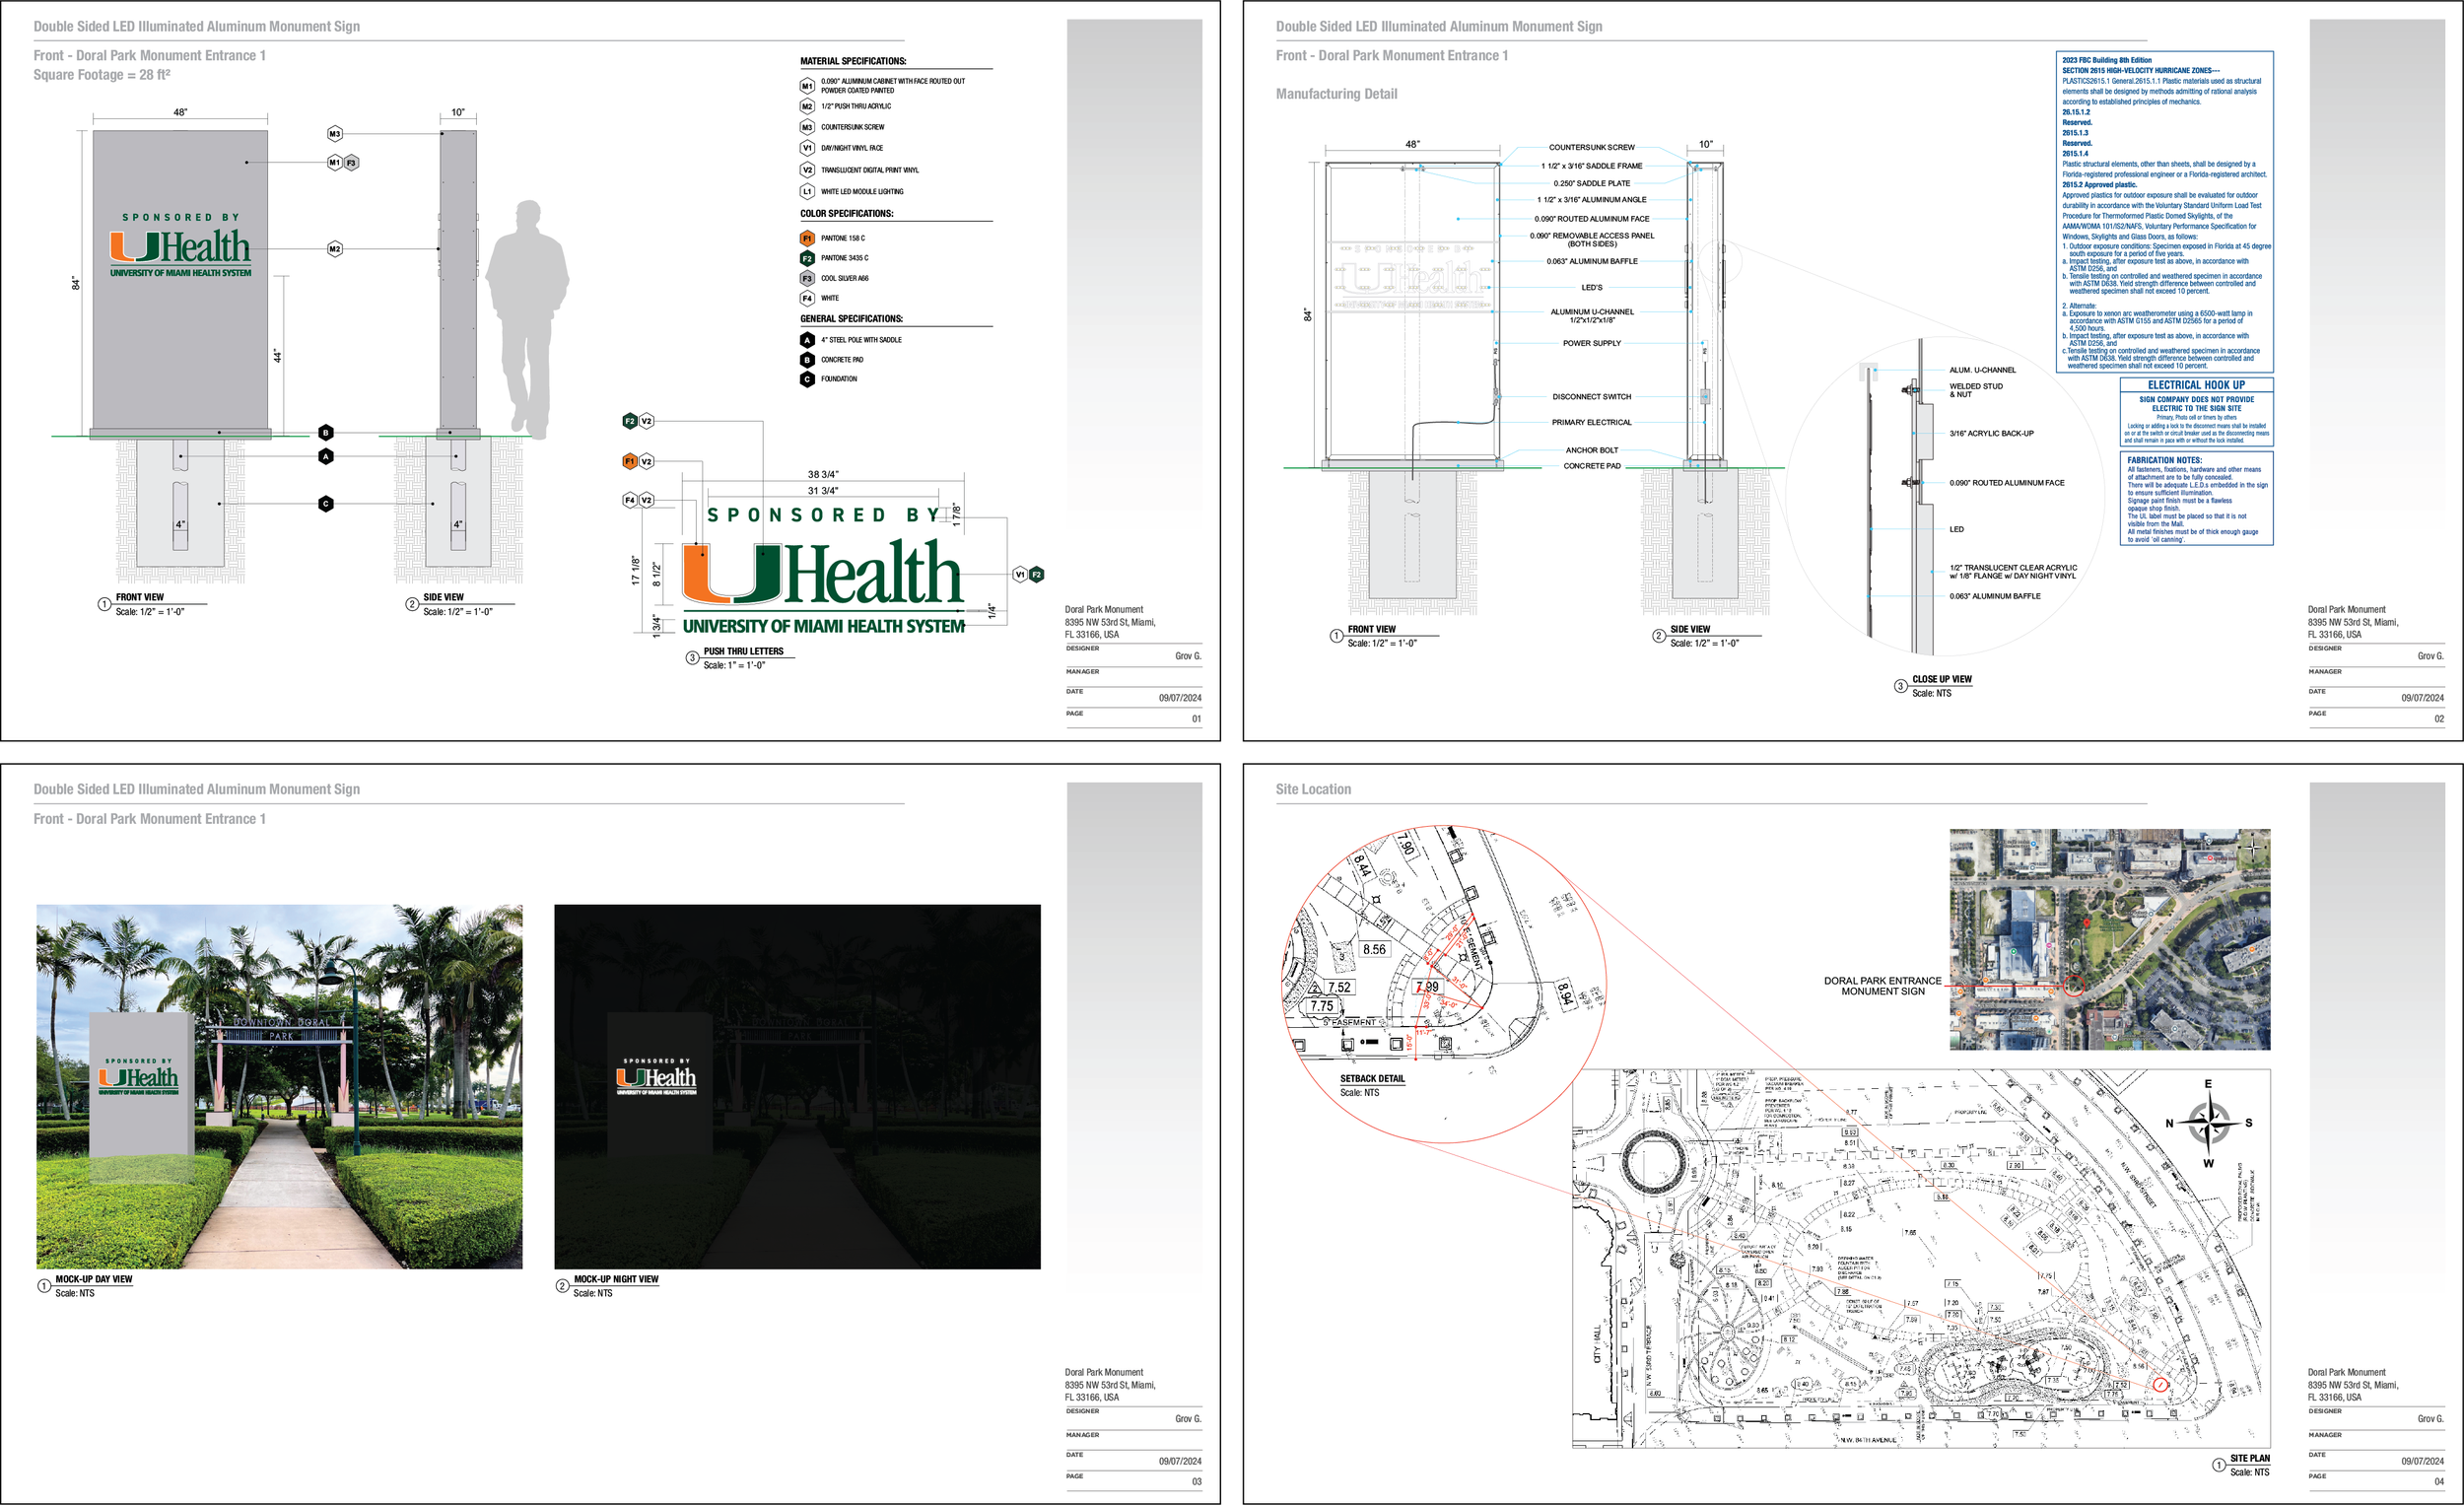The width and height of the screenshot is (2464, 1505).
Task: Click the "PUSH THRU LETTERS" view label
Action: pyautogui.click(x=743, y=651)
